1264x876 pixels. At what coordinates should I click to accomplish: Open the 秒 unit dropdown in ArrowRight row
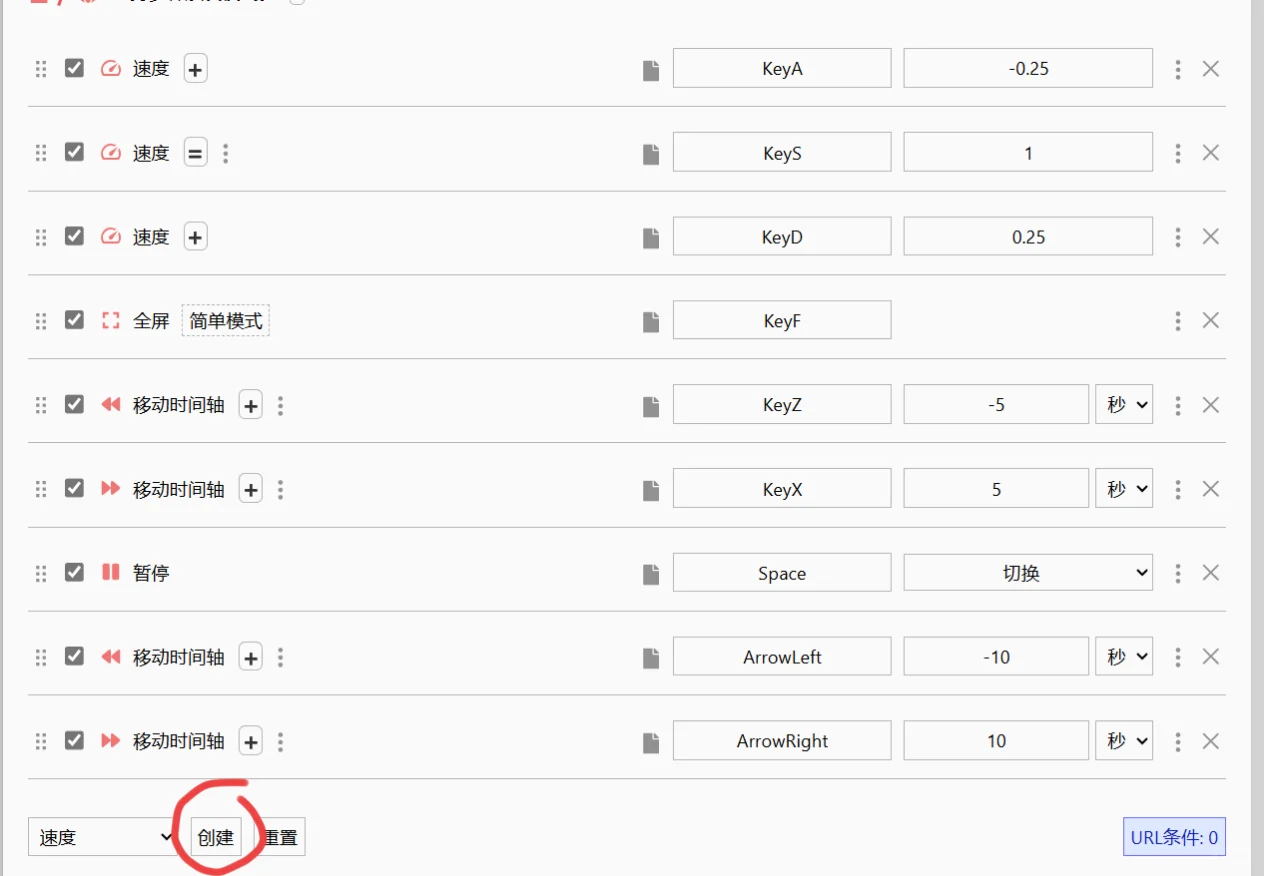[1124, 741]
